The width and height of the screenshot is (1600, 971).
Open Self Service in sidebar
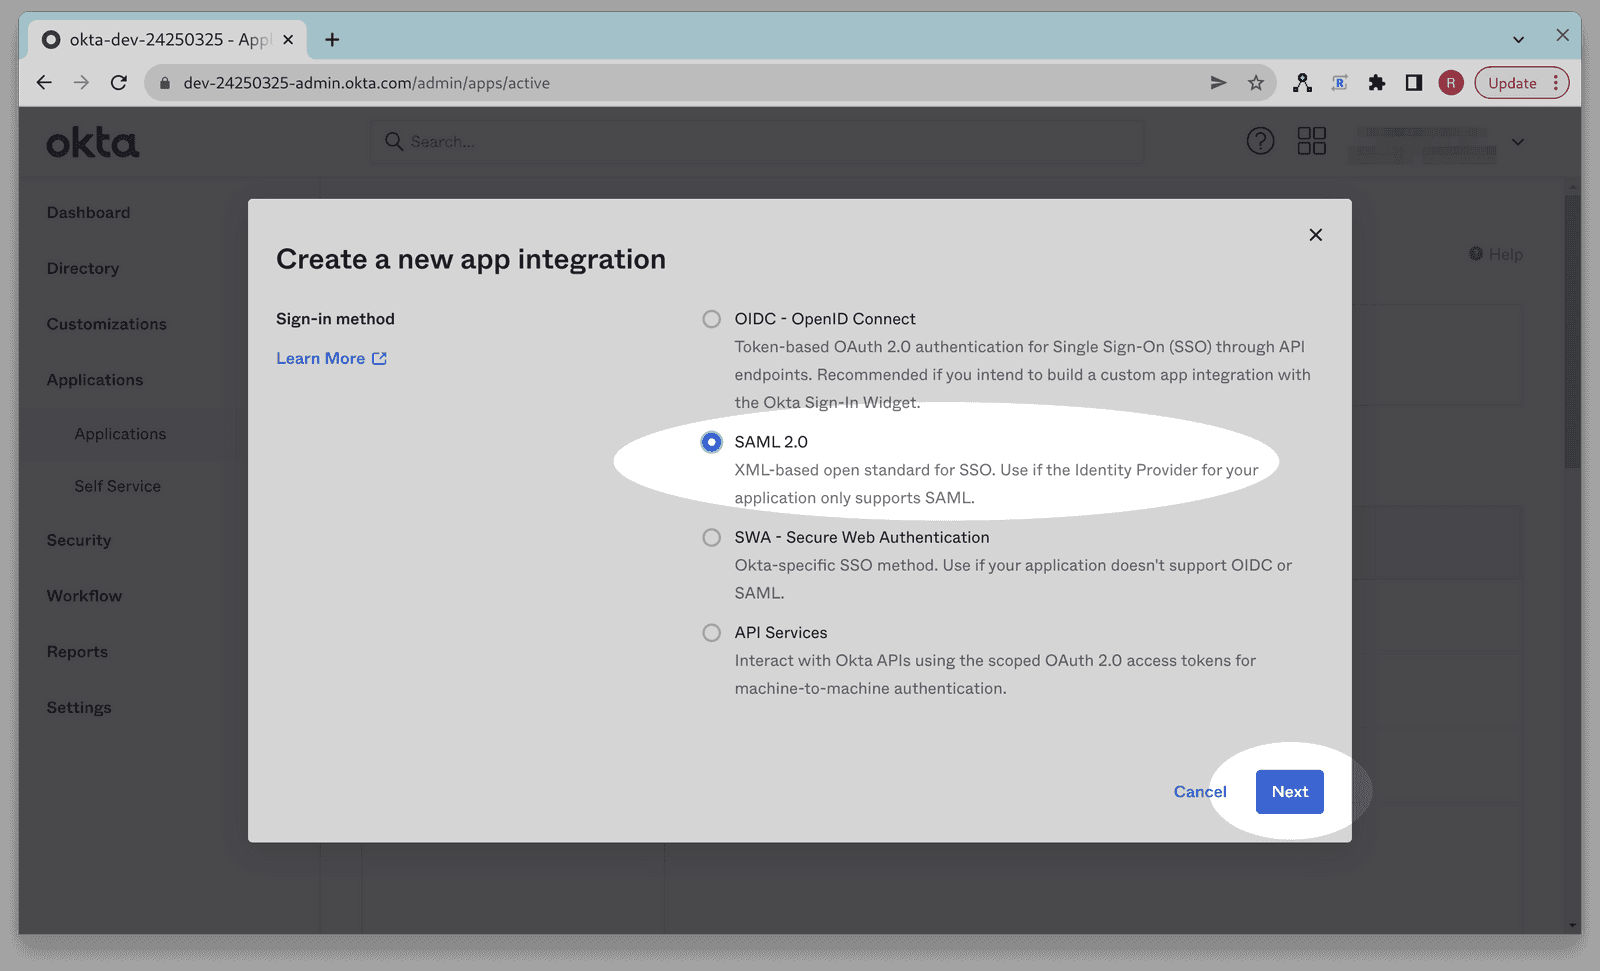(x=117, y=486)
